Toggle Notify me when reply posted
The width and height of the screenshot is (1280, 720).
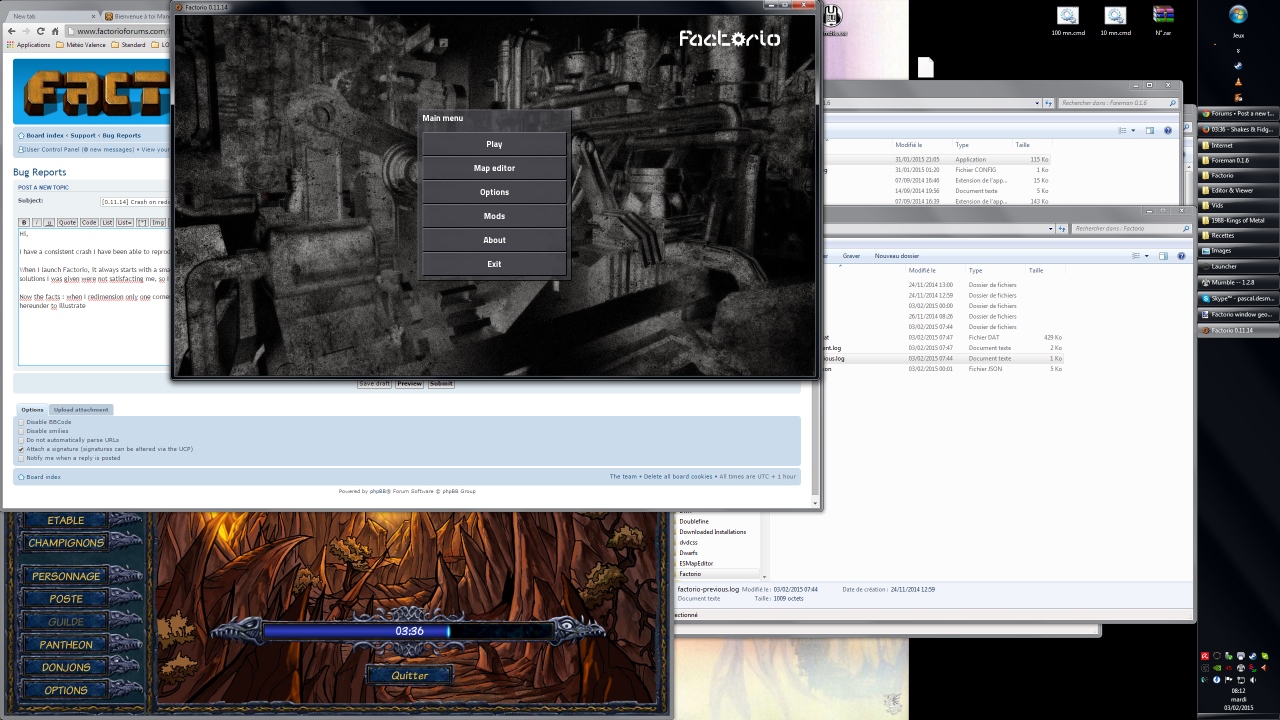coord(21,458)
